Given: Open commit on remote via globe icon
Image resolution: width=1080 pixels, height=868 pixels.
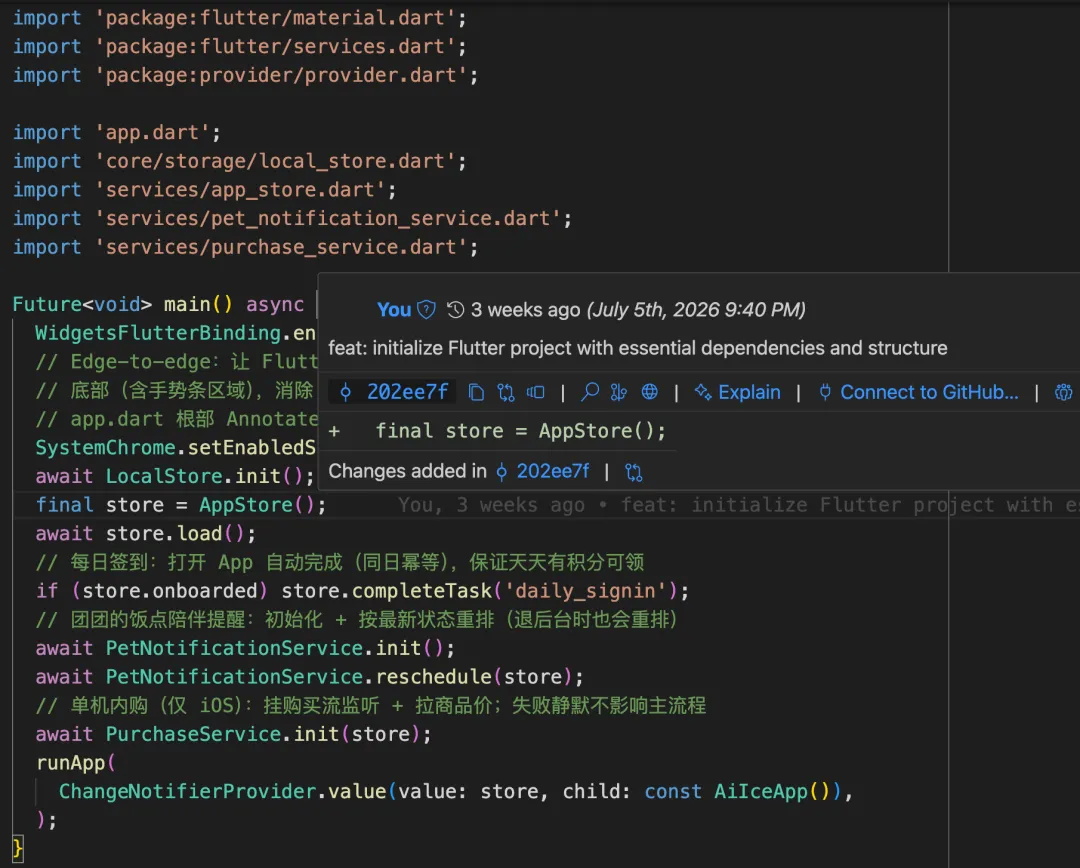Looking at the screenshot, I should click(650, 392).
